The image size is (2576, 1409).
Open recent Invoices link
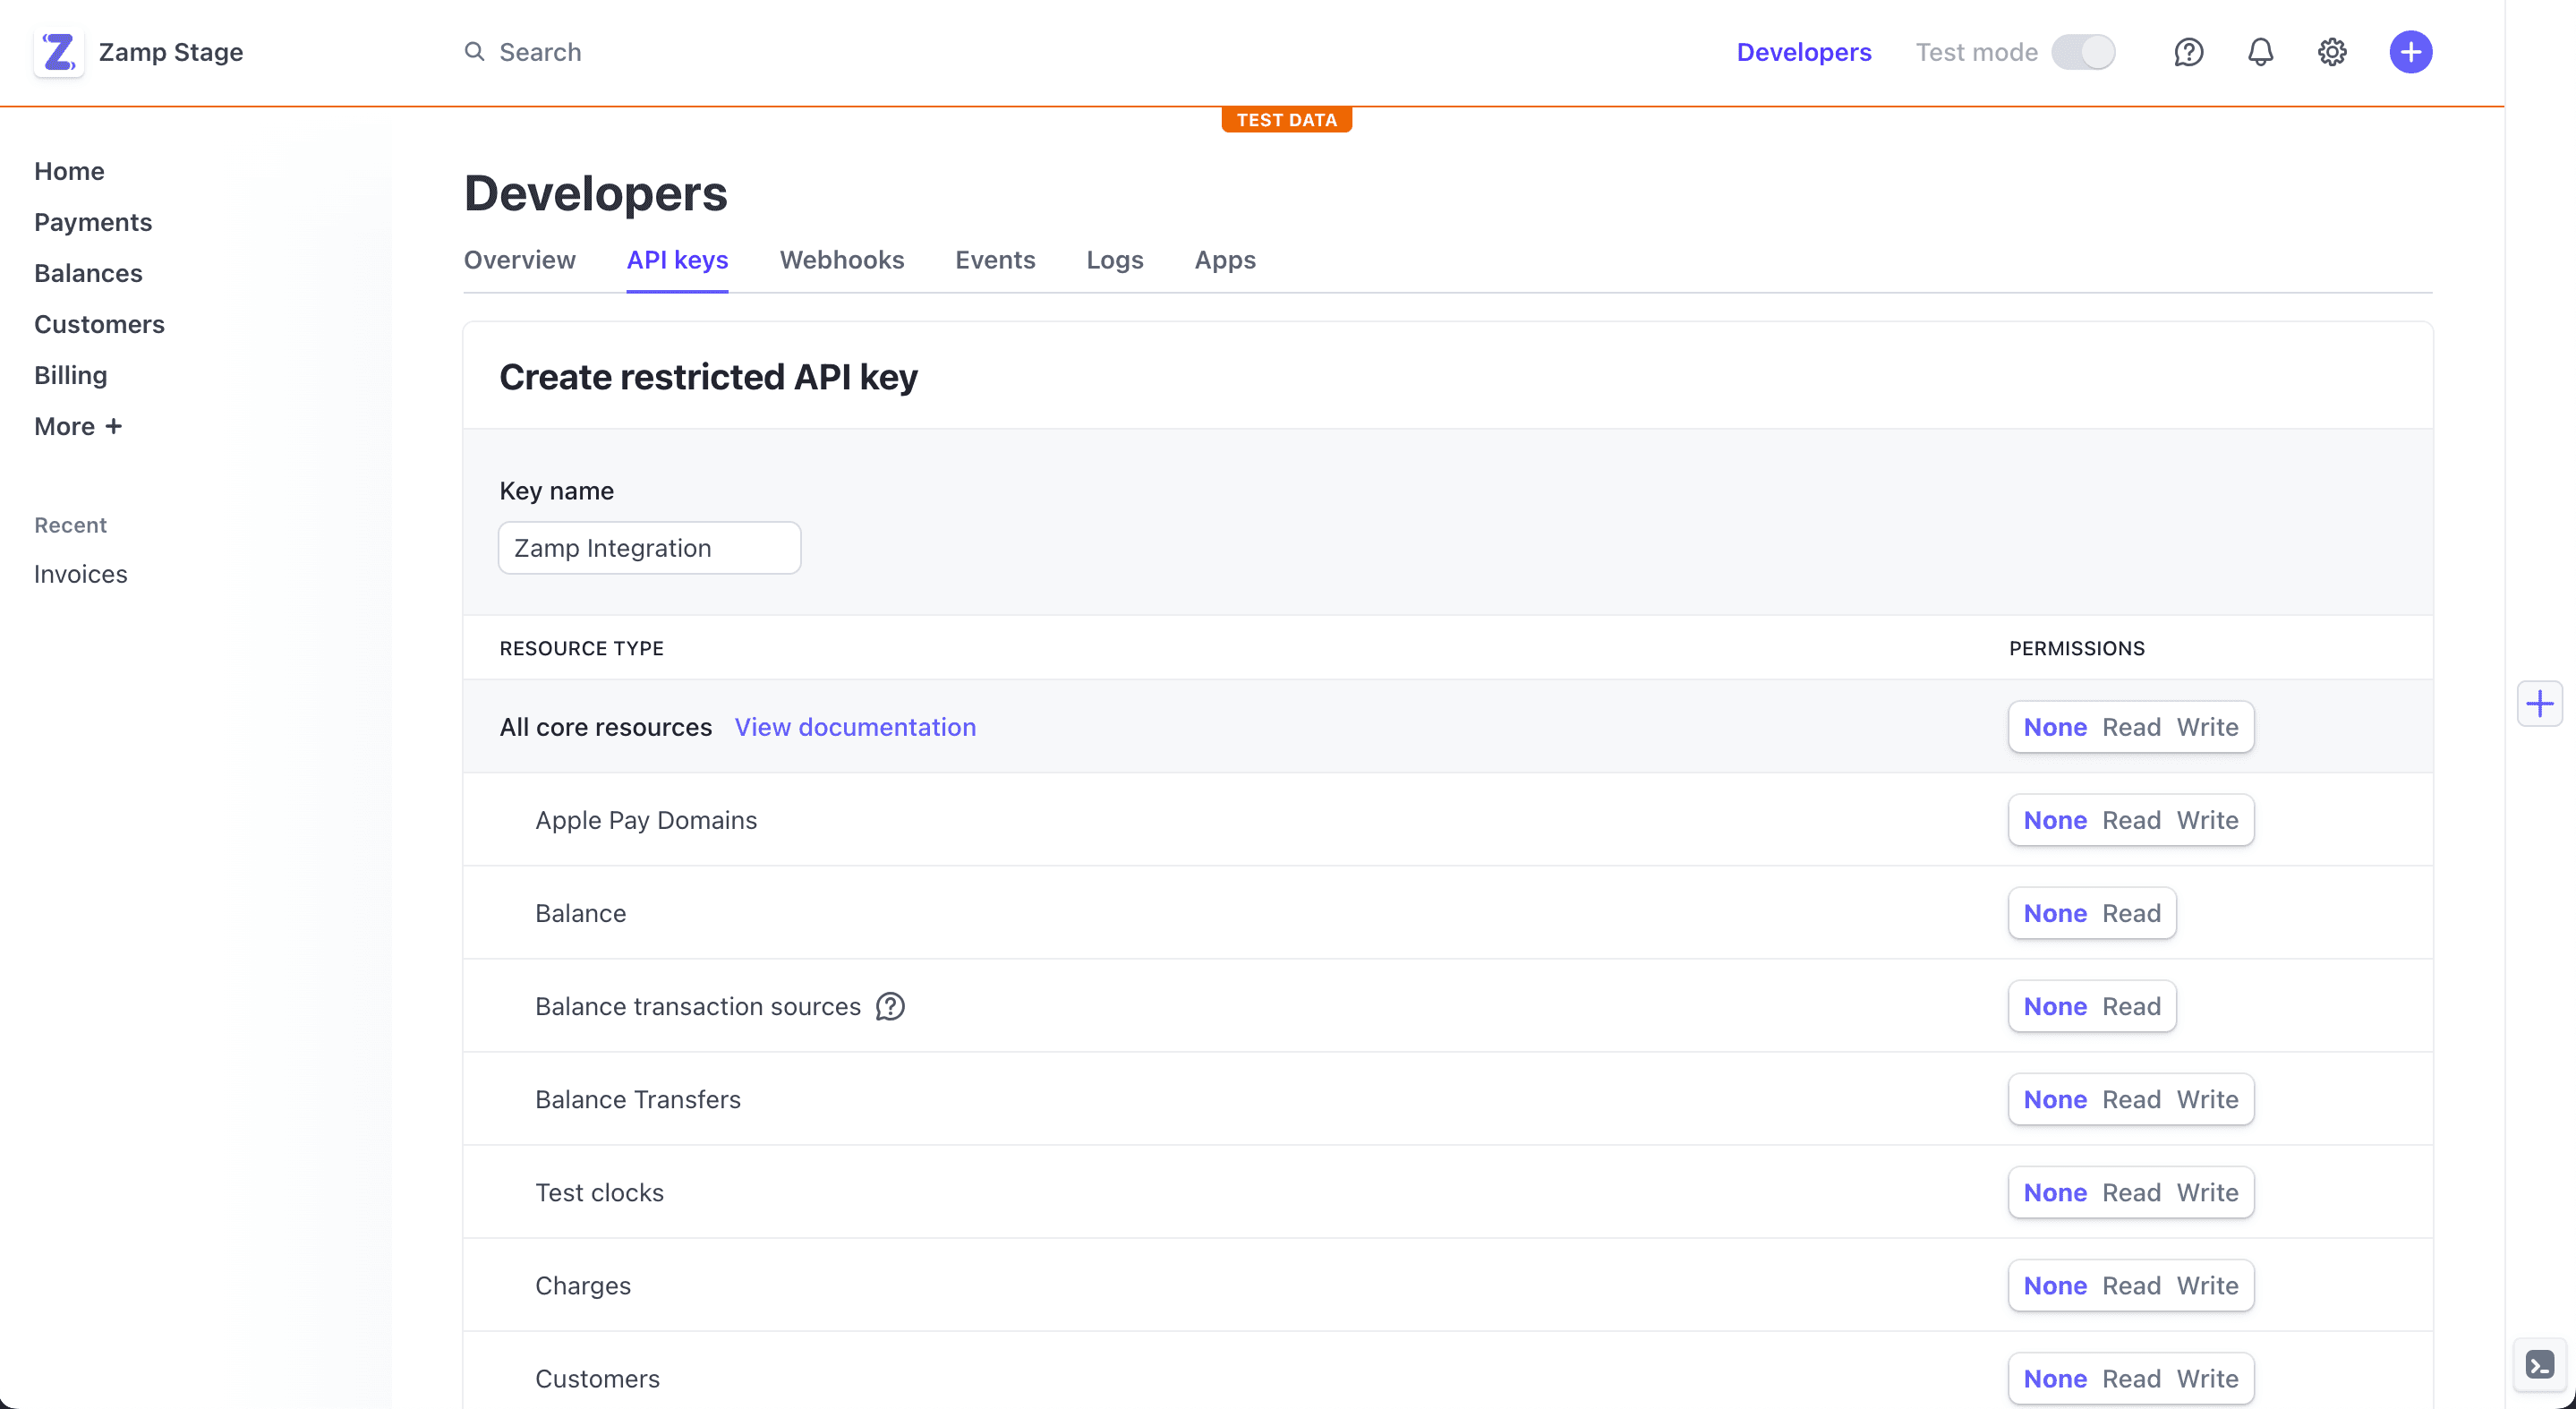pos(80,574)
